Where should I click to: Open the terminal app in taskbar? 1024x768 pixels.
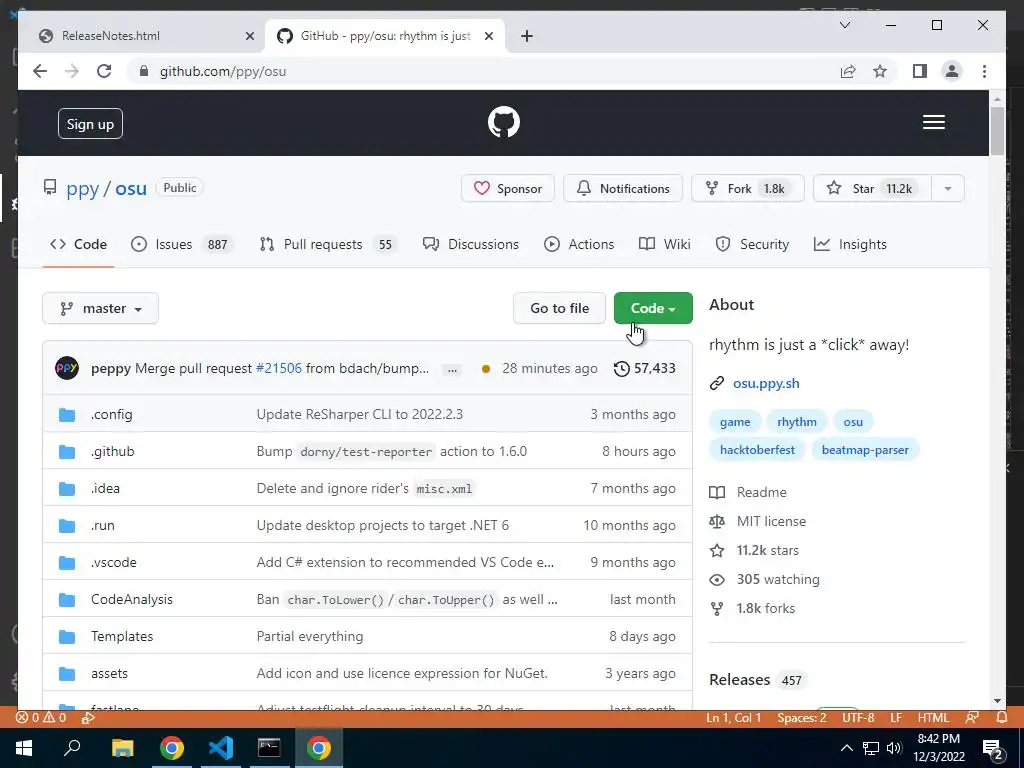pyautogui.click(x=269, y=748)
